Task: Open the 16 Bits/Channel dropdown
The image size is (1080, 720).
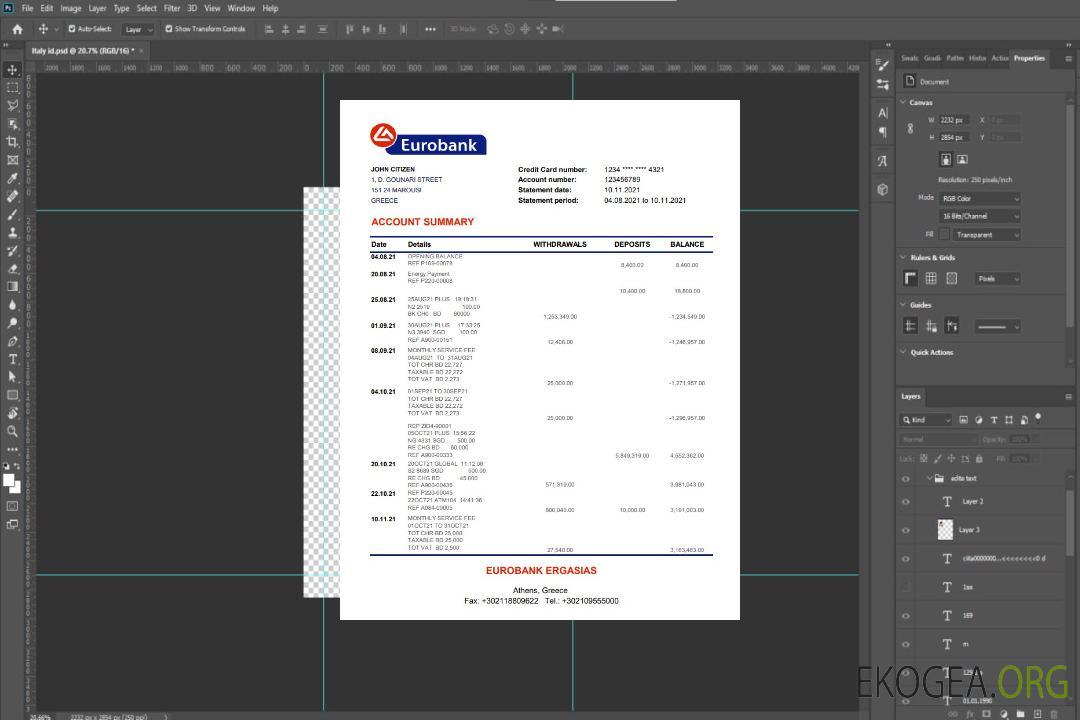Action: pyautogui.click(x=979, y=216)
